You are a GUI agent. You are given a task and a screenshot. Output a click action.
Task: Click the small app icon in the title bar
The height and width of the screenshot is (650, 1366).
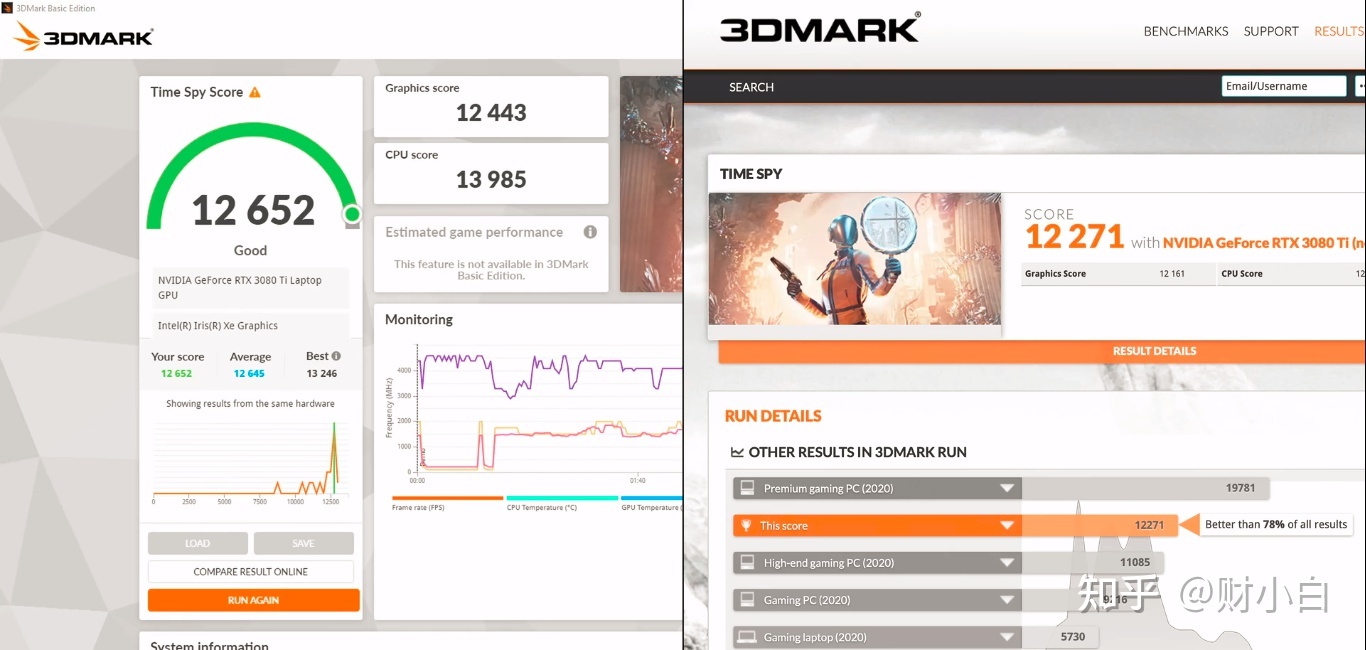(x=7, y=8)
